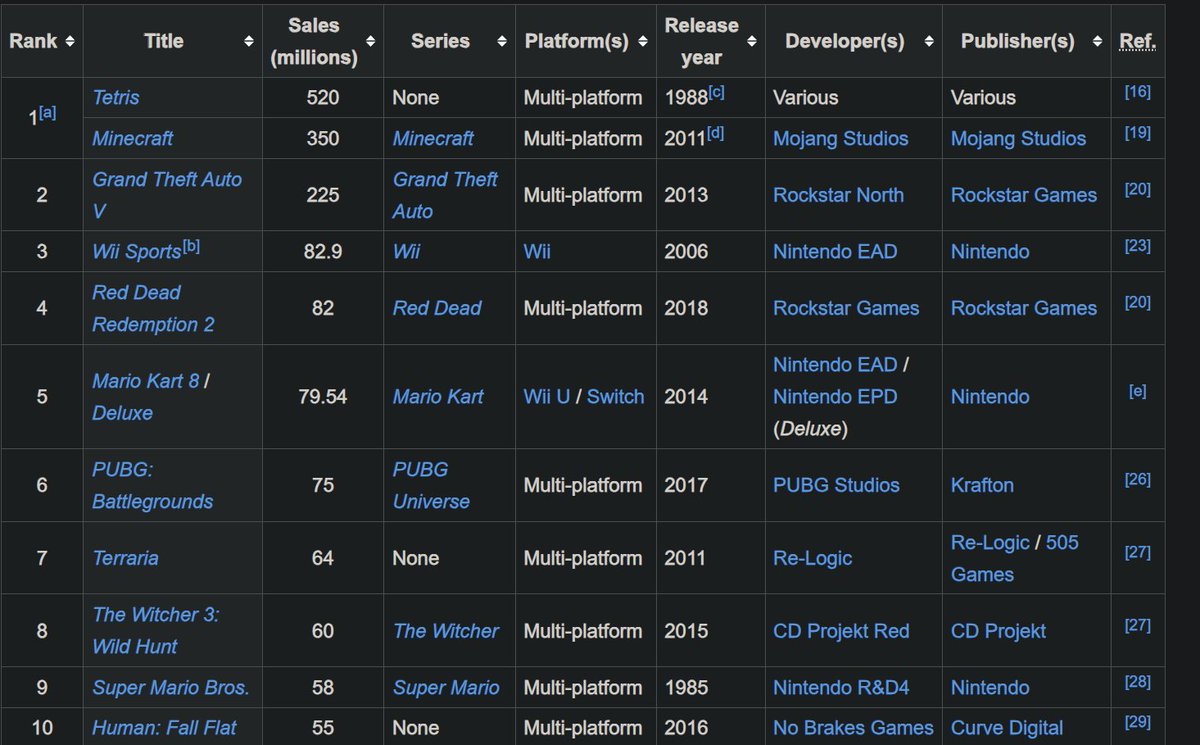Open Wii series link

click(406, 252)
